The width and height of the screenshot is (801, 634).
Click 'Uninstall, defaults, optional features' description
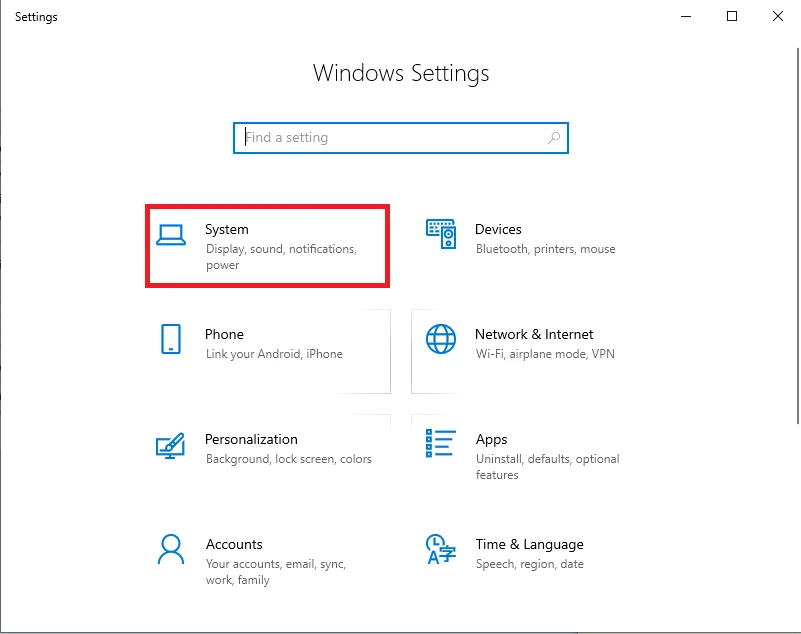tap(548, 467)
